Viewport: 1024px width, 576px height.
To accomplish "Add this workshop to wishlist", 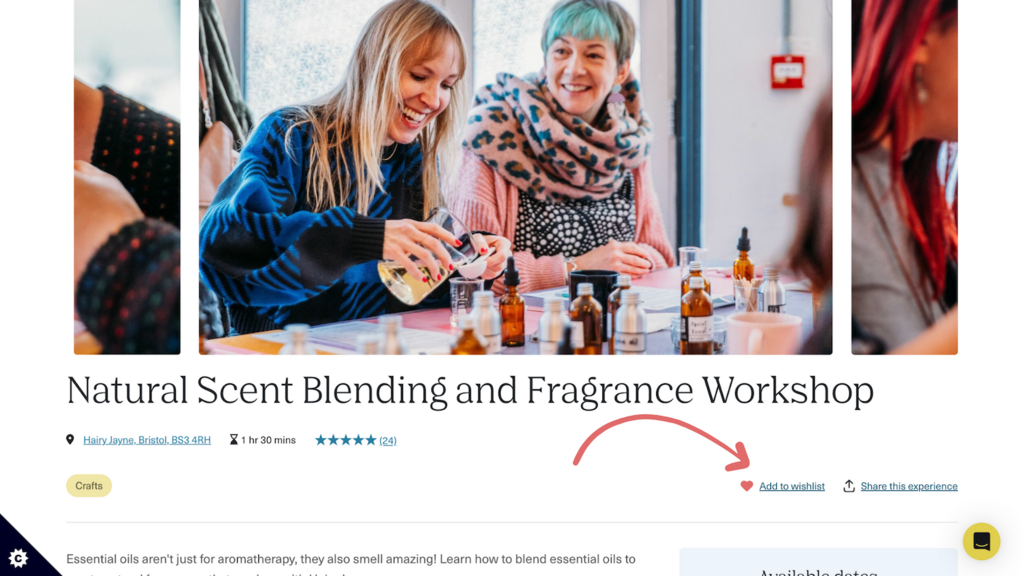I will (x=792, y=486).
